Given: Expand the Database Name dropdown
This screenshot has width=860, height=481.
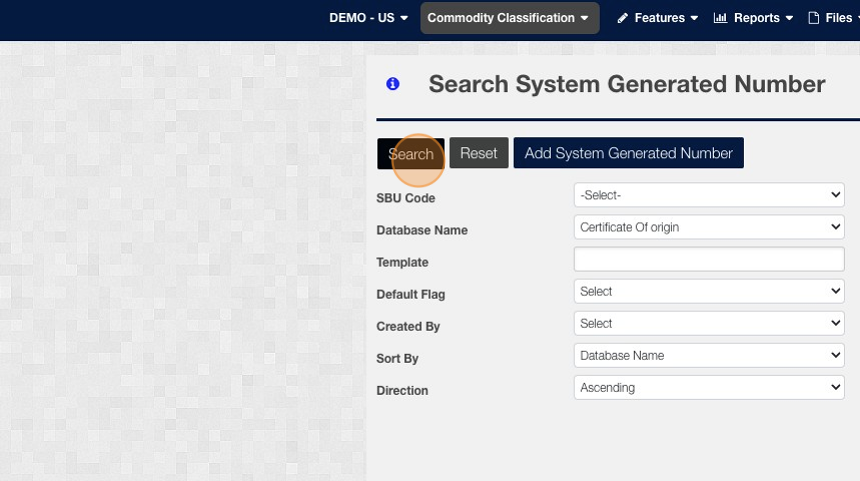Looking at the screenshot, I should 709,227.
